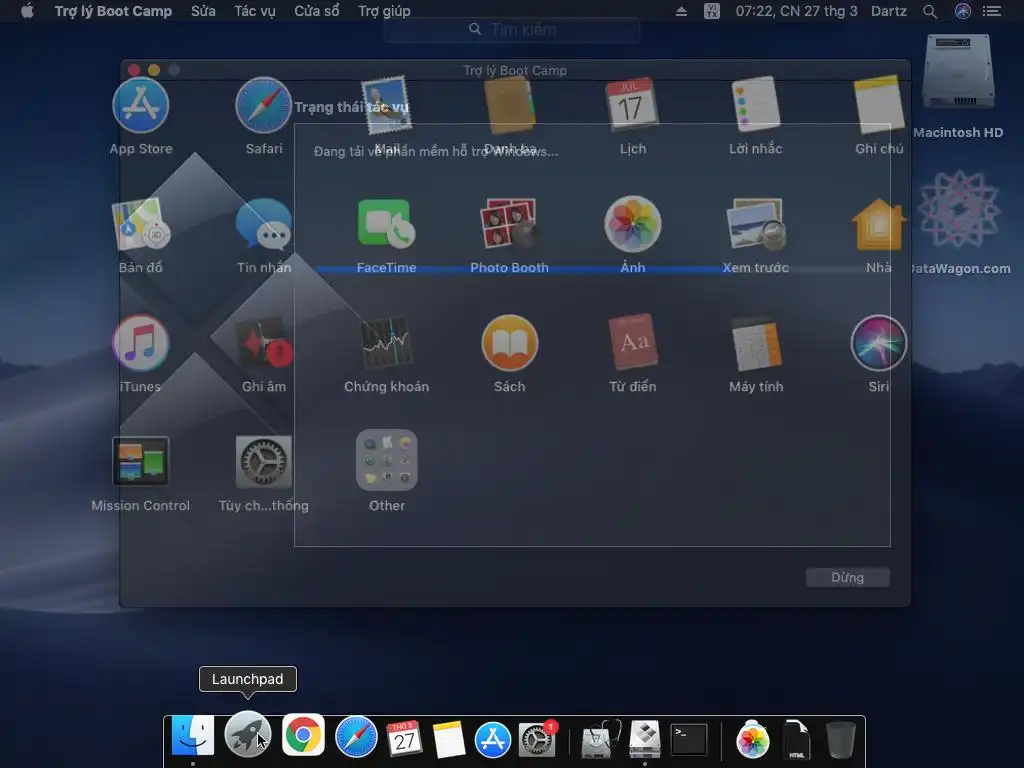Open App Store from the Dock
The width and height of the screenshot is (1024, 768).
[492, 740]
